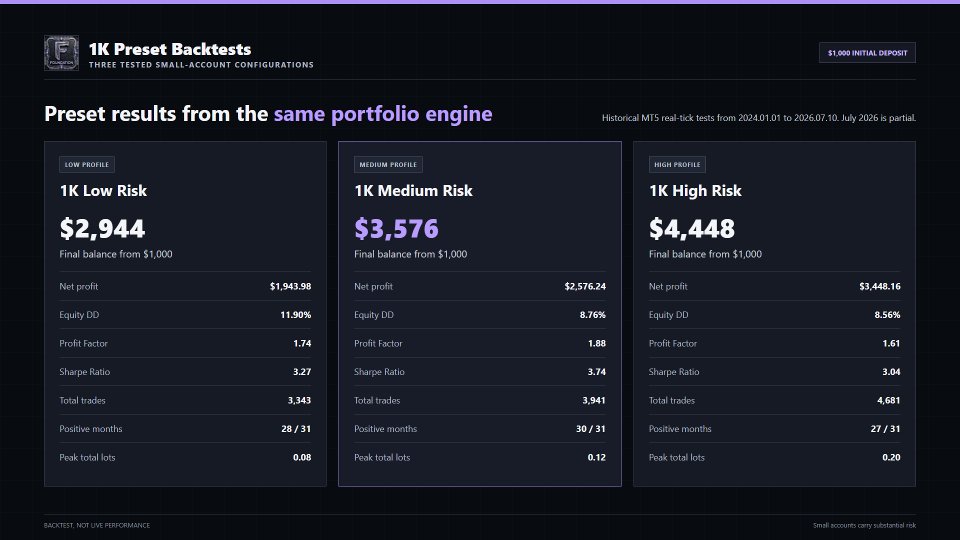This screenshot has height=540, width=960.
Task: Select the Low Profile tag
Action: (x=87, y=164)
